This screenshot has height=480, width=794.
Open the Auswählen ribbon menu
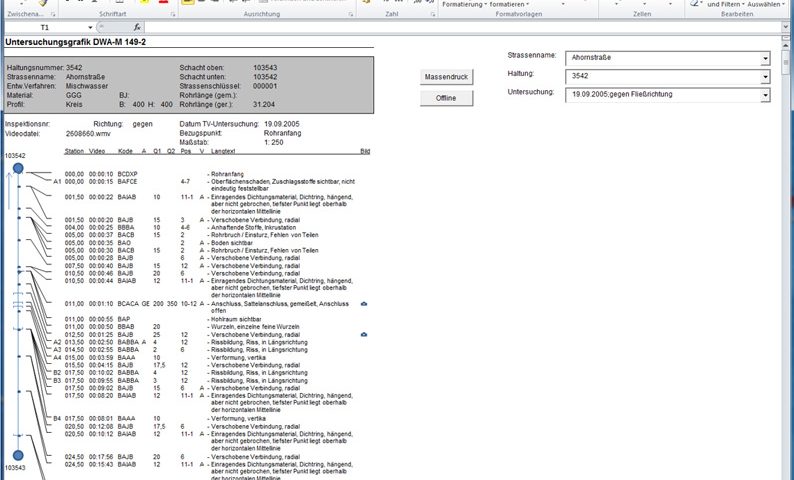tap(764, 4)
